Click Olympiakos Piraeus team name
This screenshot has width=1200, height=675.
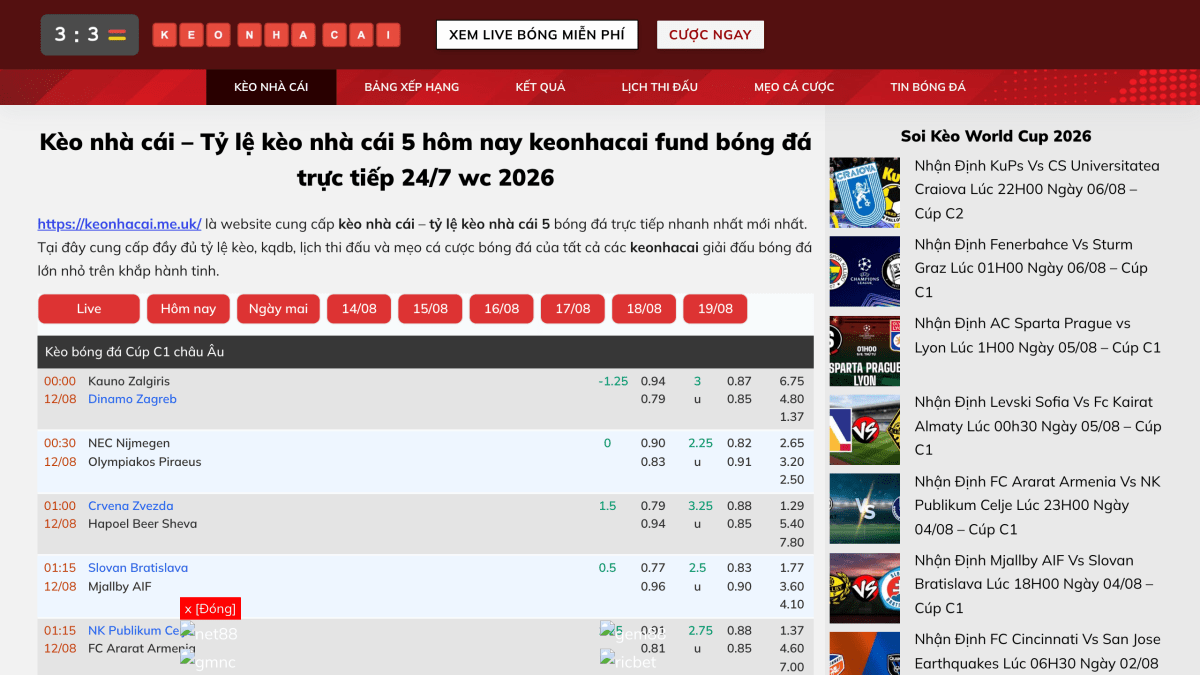coord(145,462)
